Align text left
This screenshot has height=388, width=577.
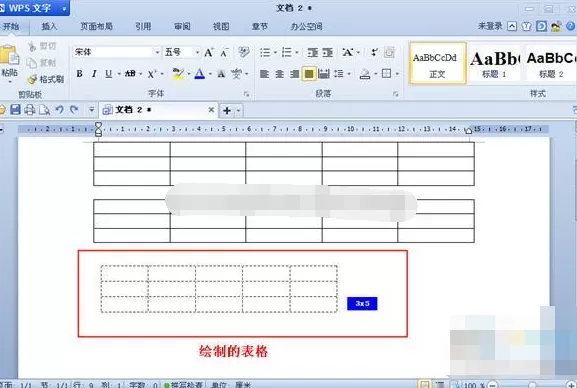point(264,74)
